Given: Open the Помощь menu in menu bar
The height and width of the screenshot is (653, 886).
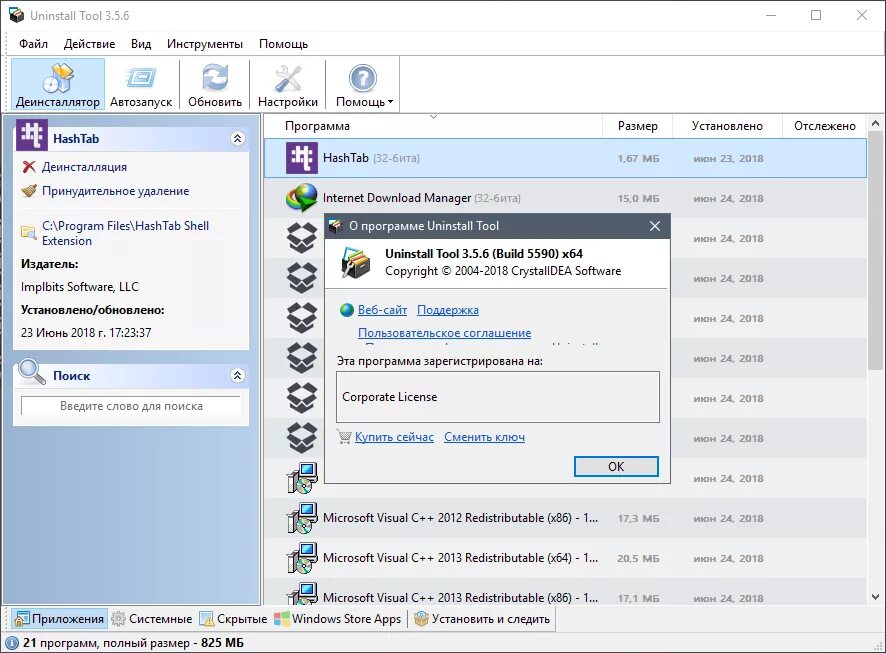Looking at the screenshot, I should (x=283, y=44).
